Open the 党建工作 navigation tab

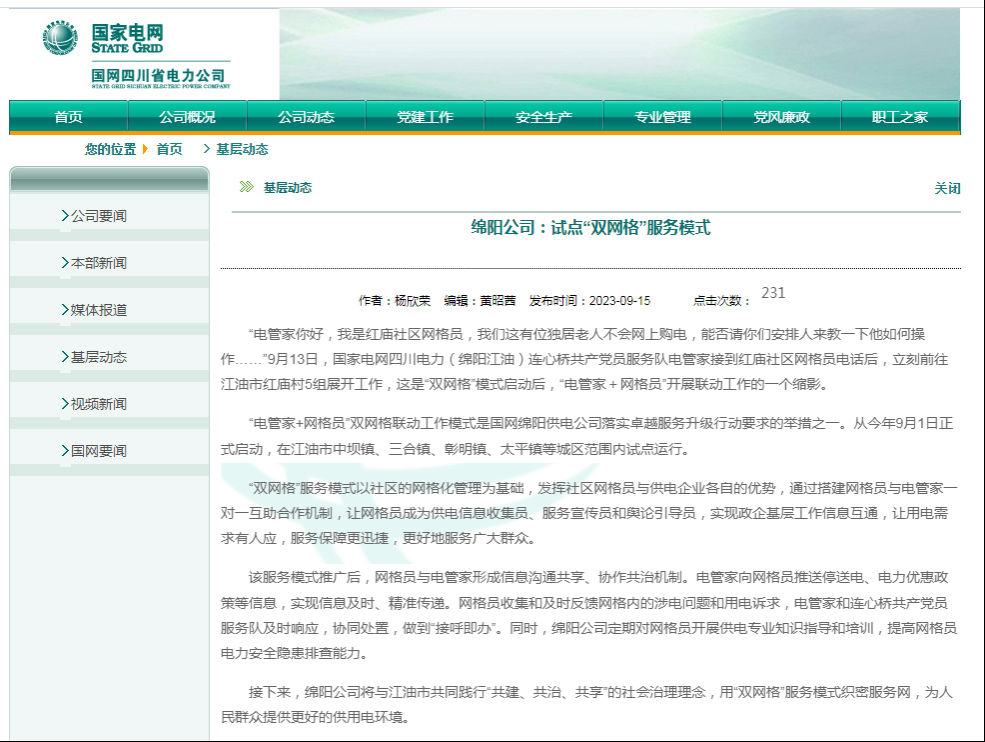(x=425, y=117)
